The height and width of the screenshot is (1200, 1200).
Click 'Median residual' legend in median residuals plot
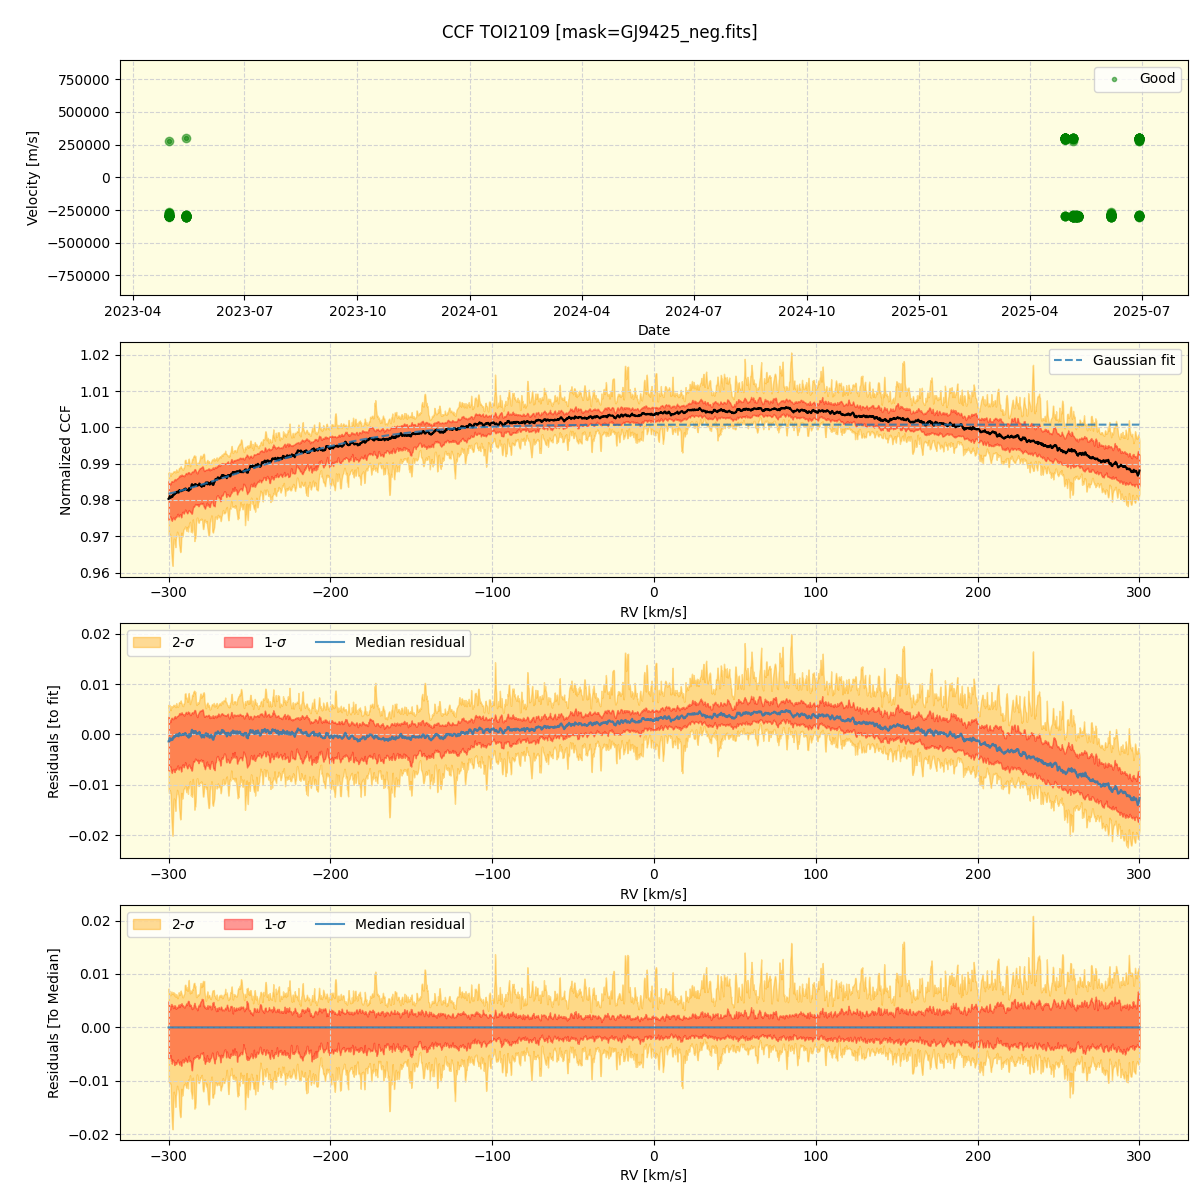390,925
